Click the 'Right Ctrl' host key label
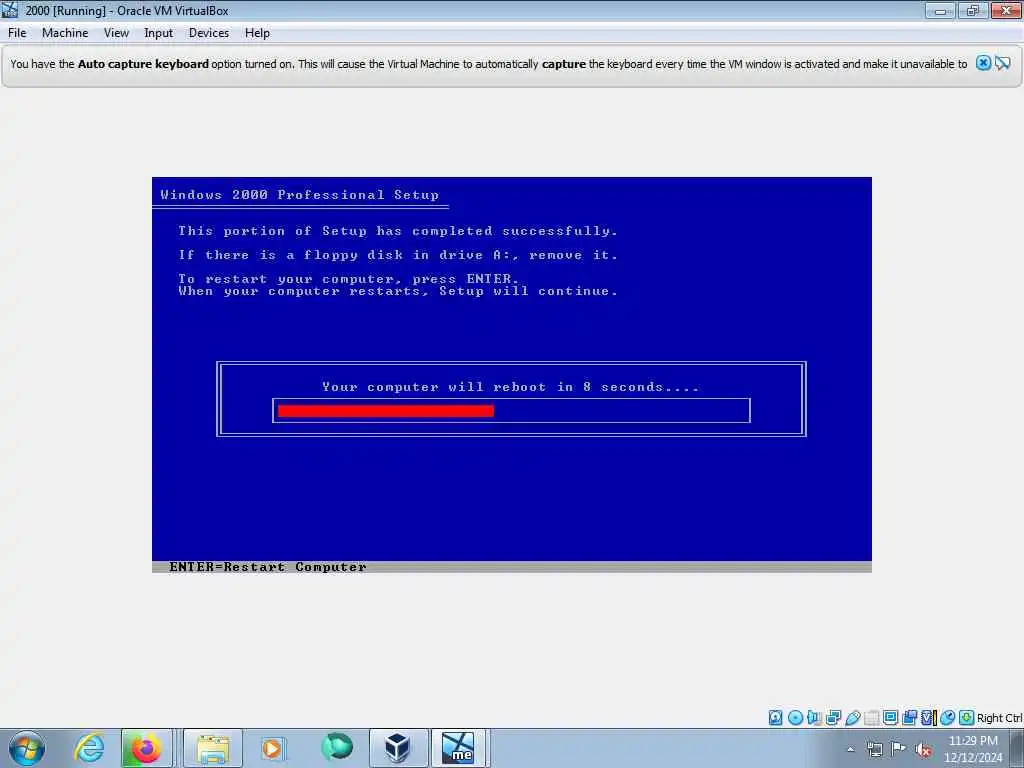 click(x=999, y=718)
